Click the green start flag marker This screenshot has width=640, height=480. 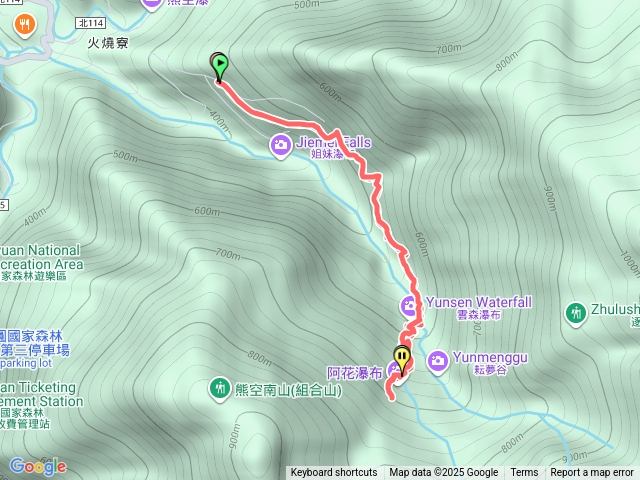pos(220,67)
